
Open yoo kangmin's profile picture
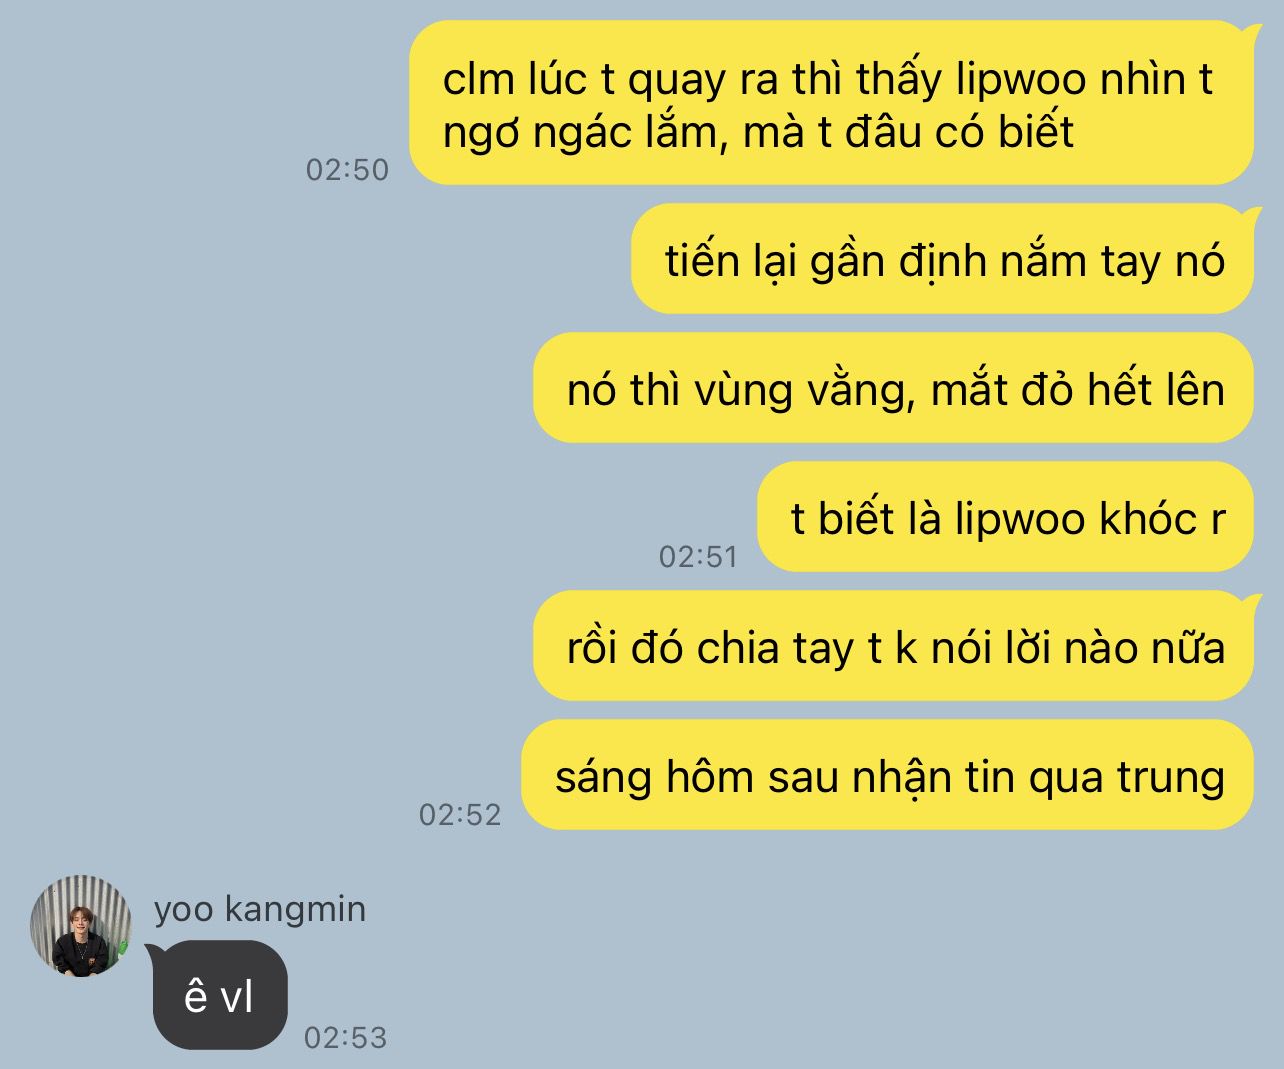click(81, 926)
